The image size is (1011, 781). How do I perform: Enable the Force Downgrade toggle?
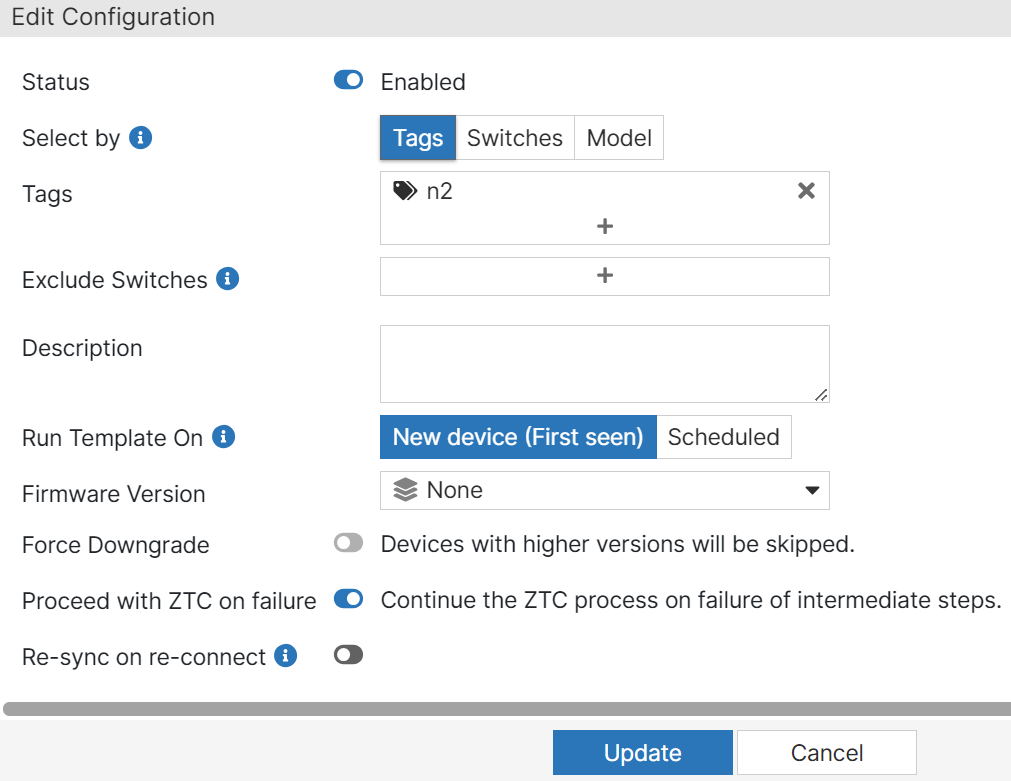click(348, 544)
